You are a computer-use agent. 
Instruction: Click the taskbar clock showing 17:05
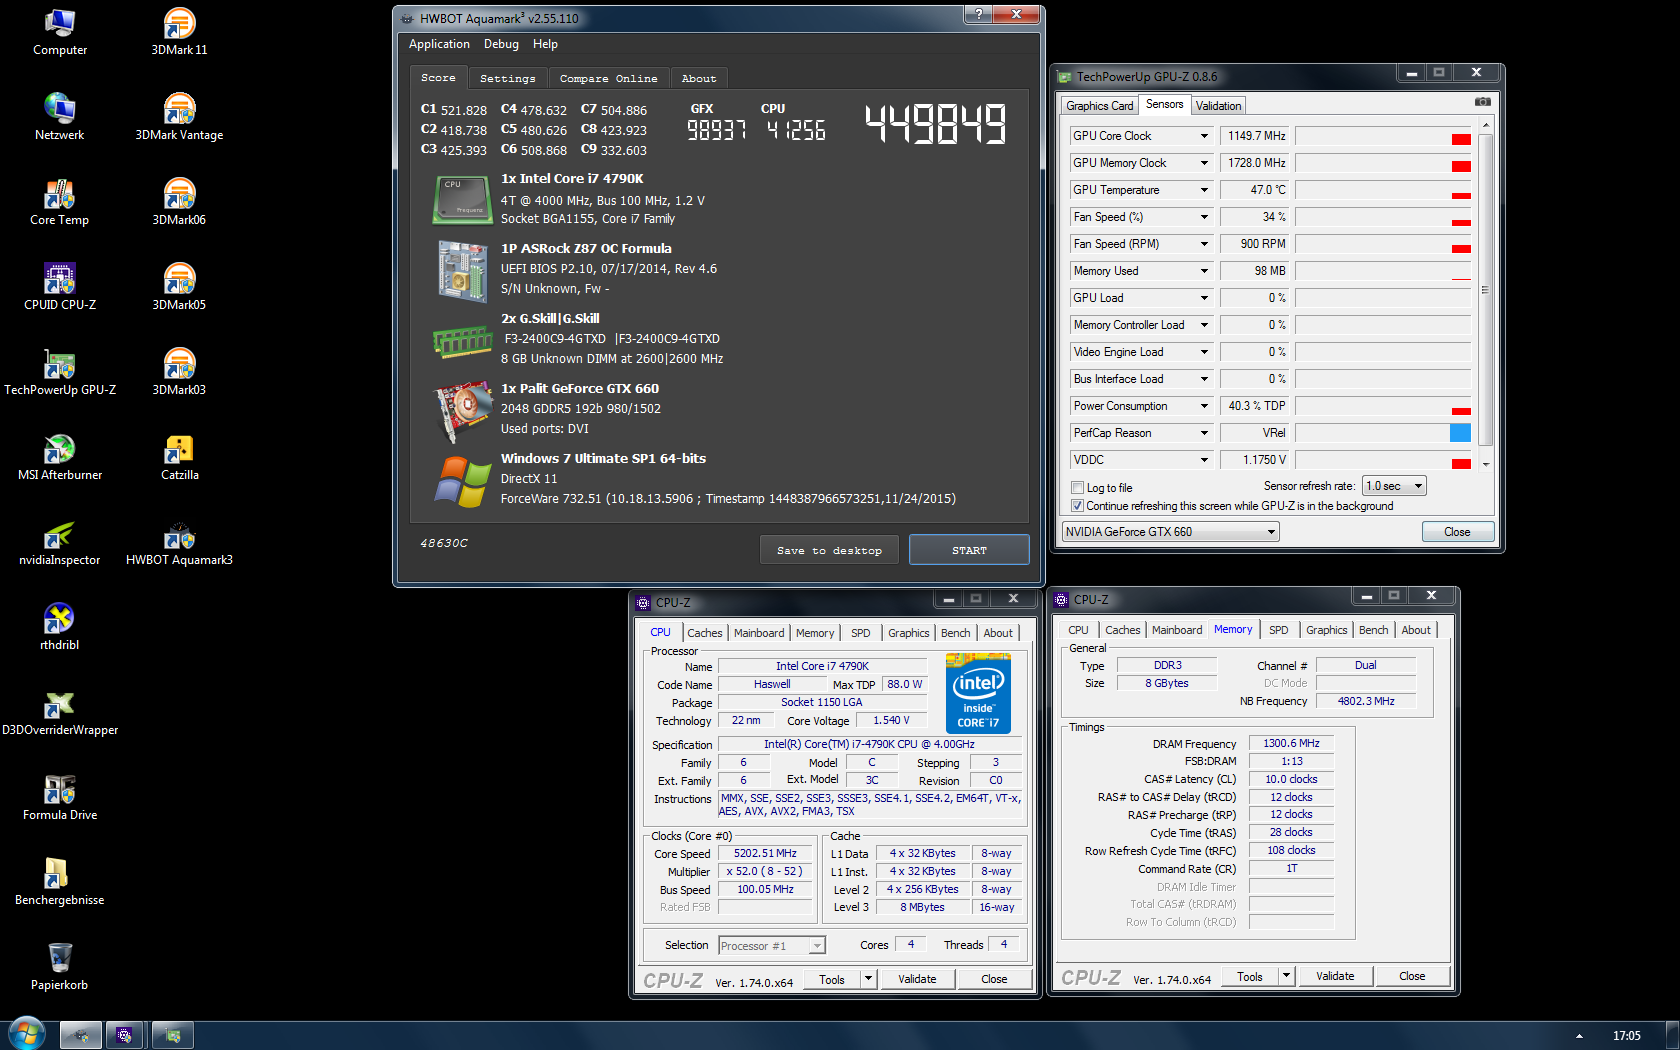click(1626, 1036)
